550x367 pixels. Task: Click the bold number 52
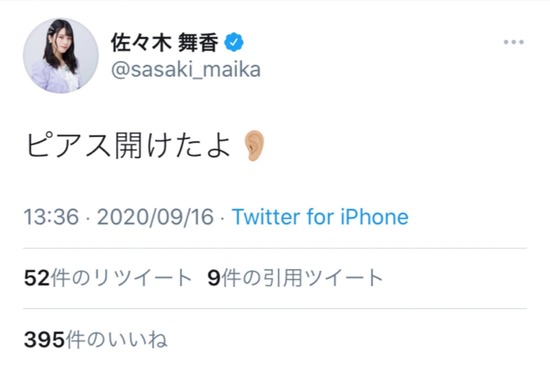[x=37, y=278]
